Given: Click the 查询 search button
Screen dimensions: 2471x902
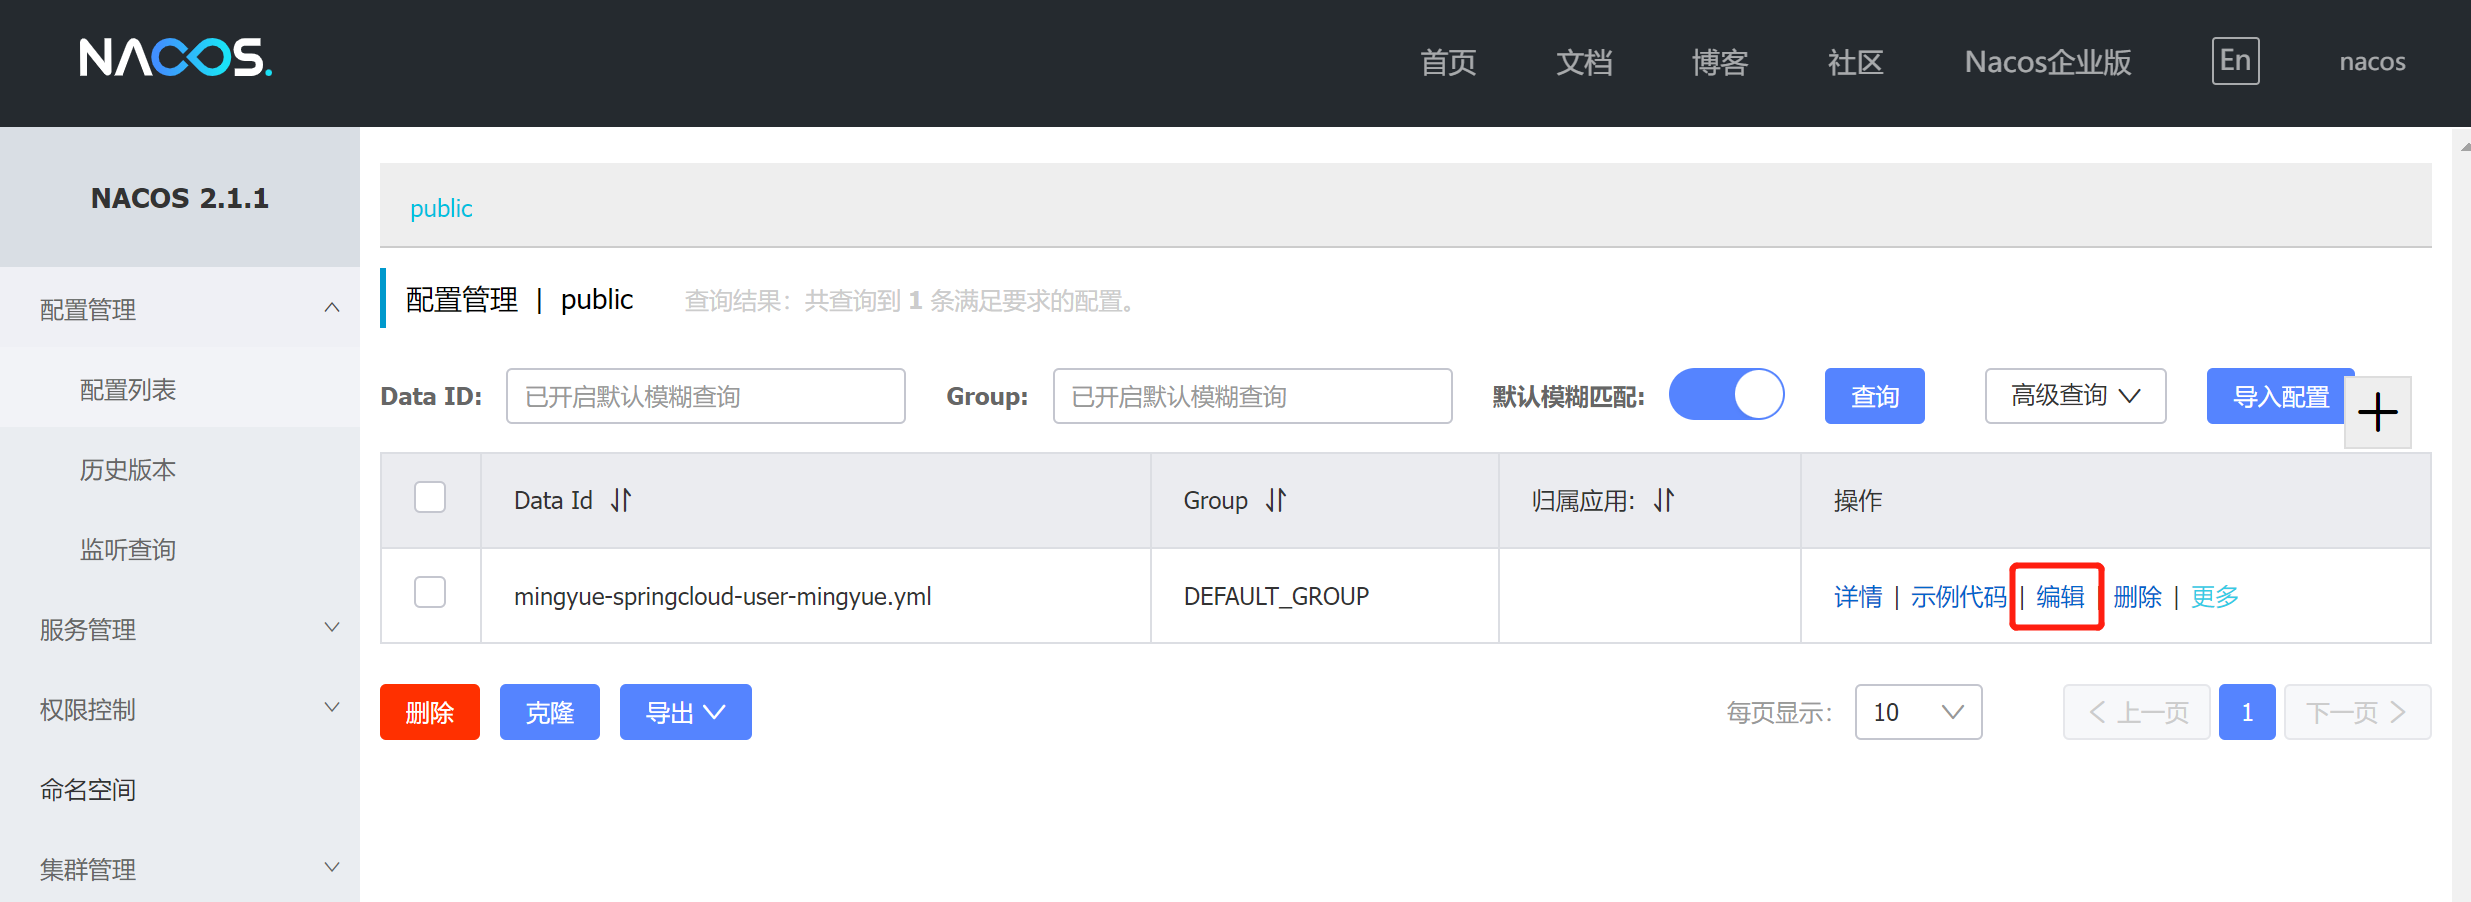Looking at the screenshot, I should [1874, 396].
